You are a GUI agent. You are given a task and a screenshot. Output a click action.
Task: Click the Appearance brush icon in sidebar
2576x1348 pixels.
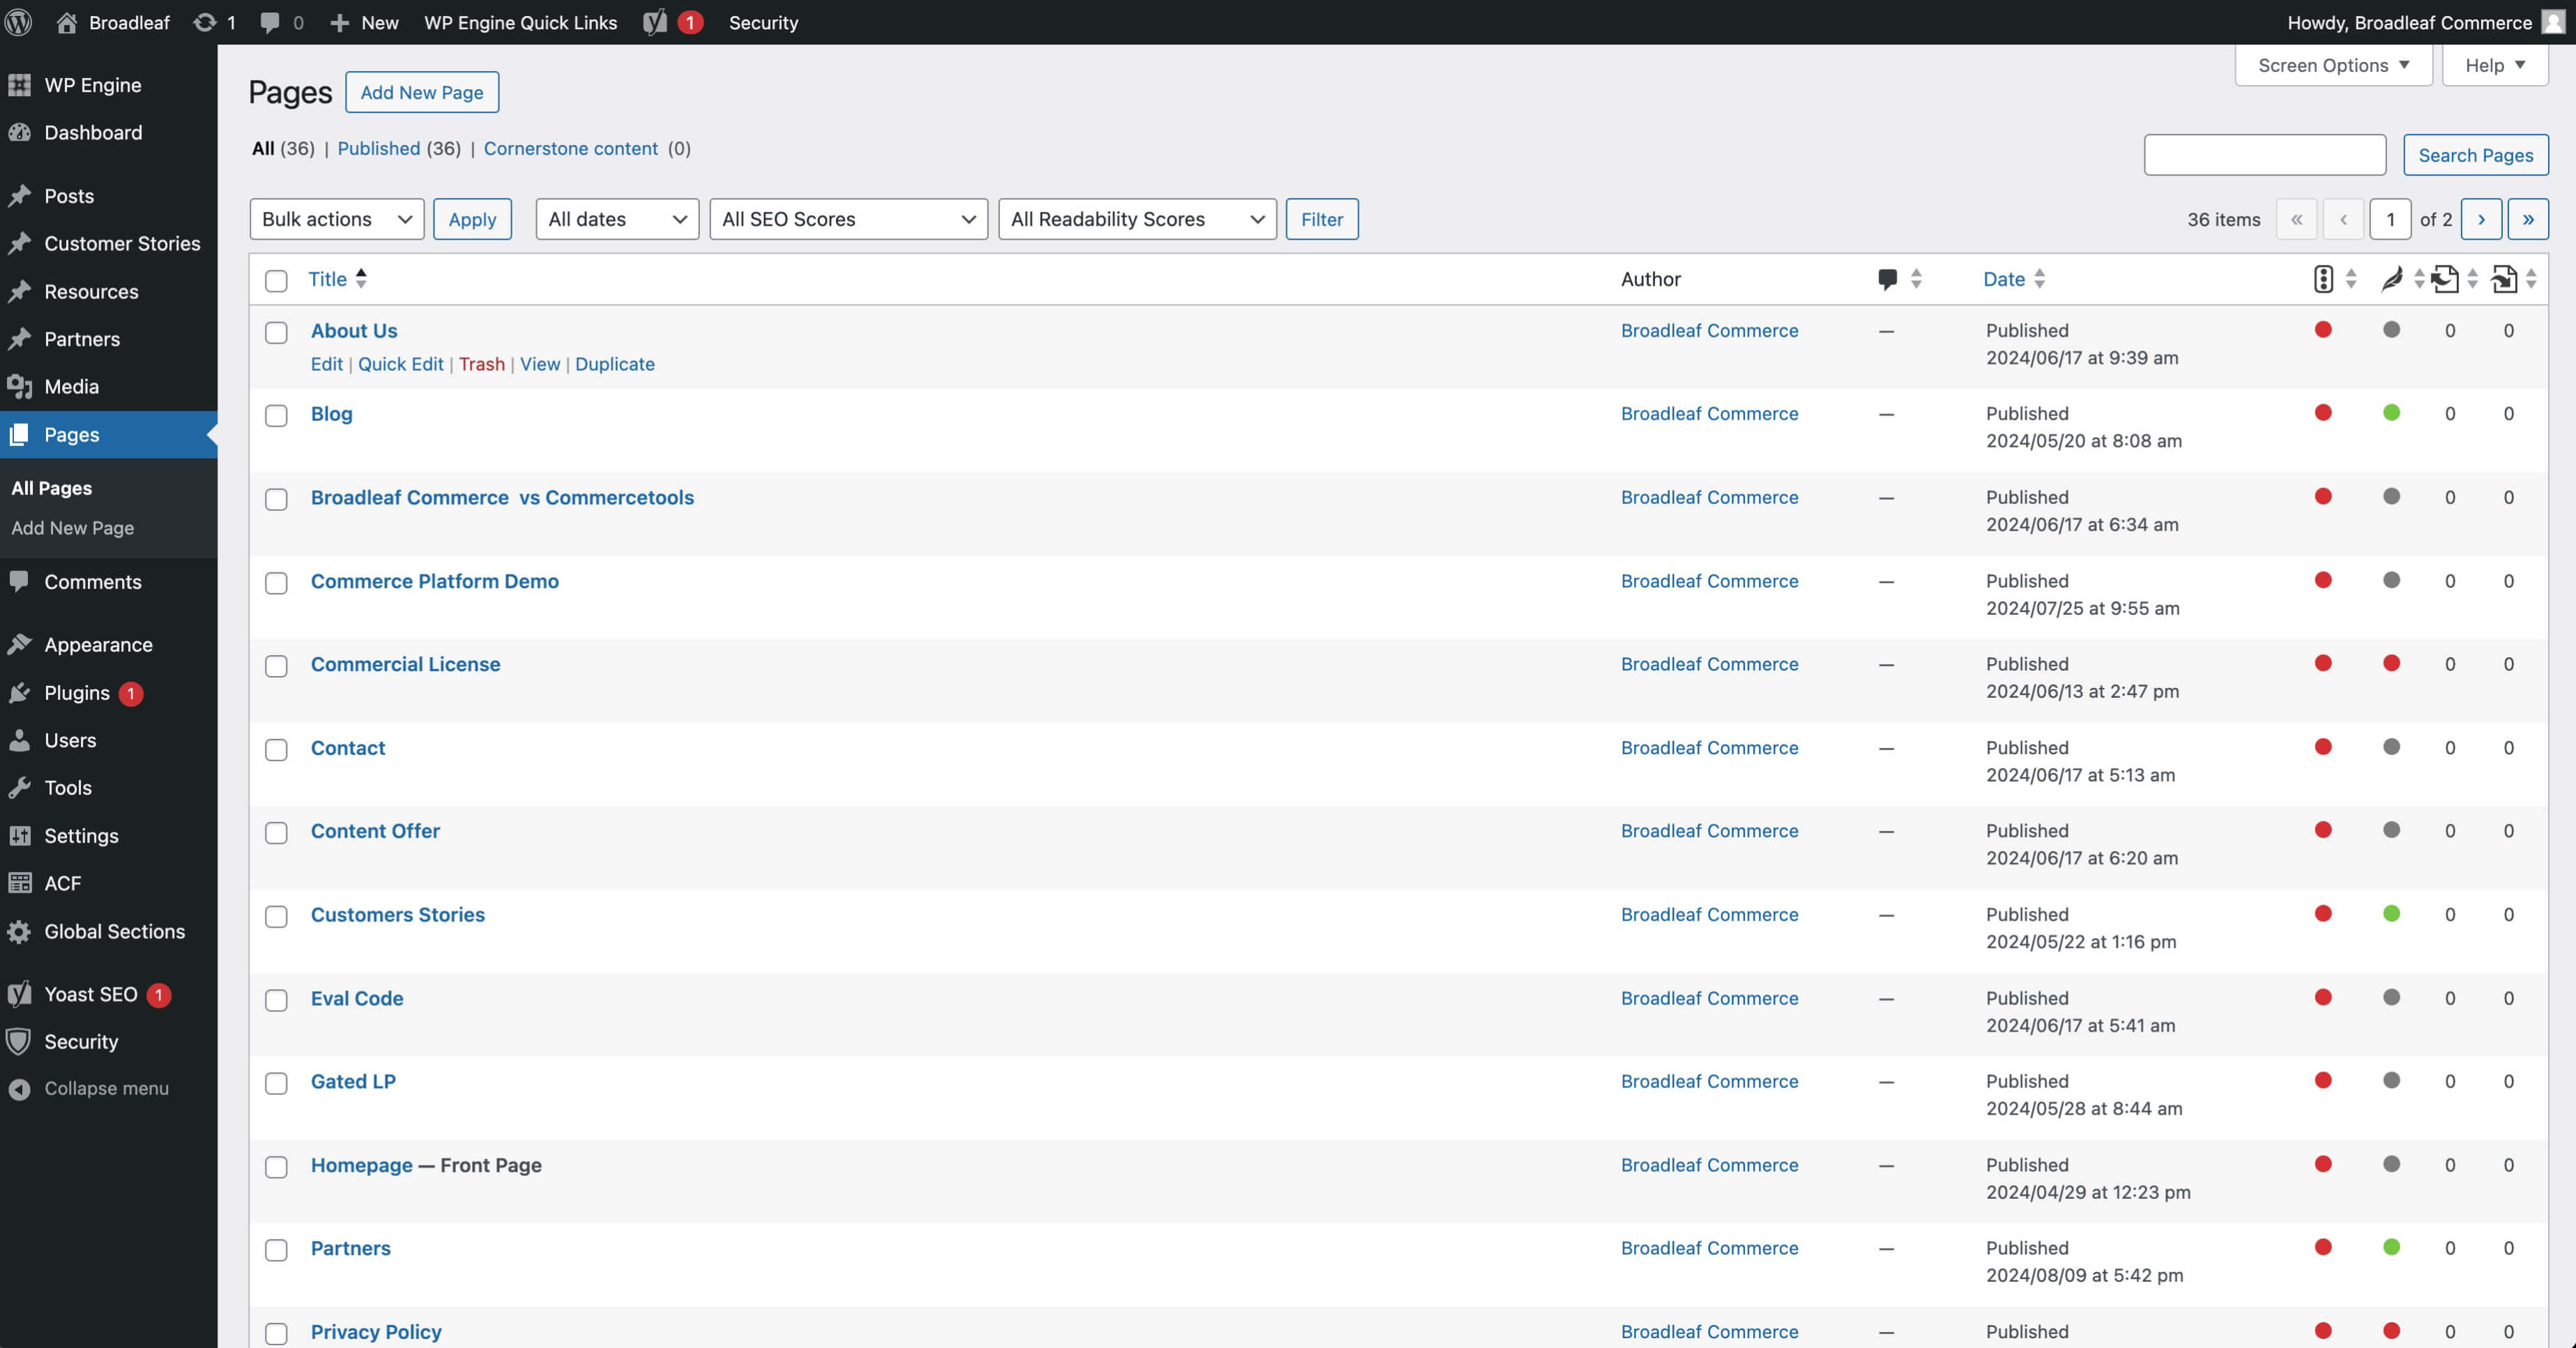click(19, 644)
